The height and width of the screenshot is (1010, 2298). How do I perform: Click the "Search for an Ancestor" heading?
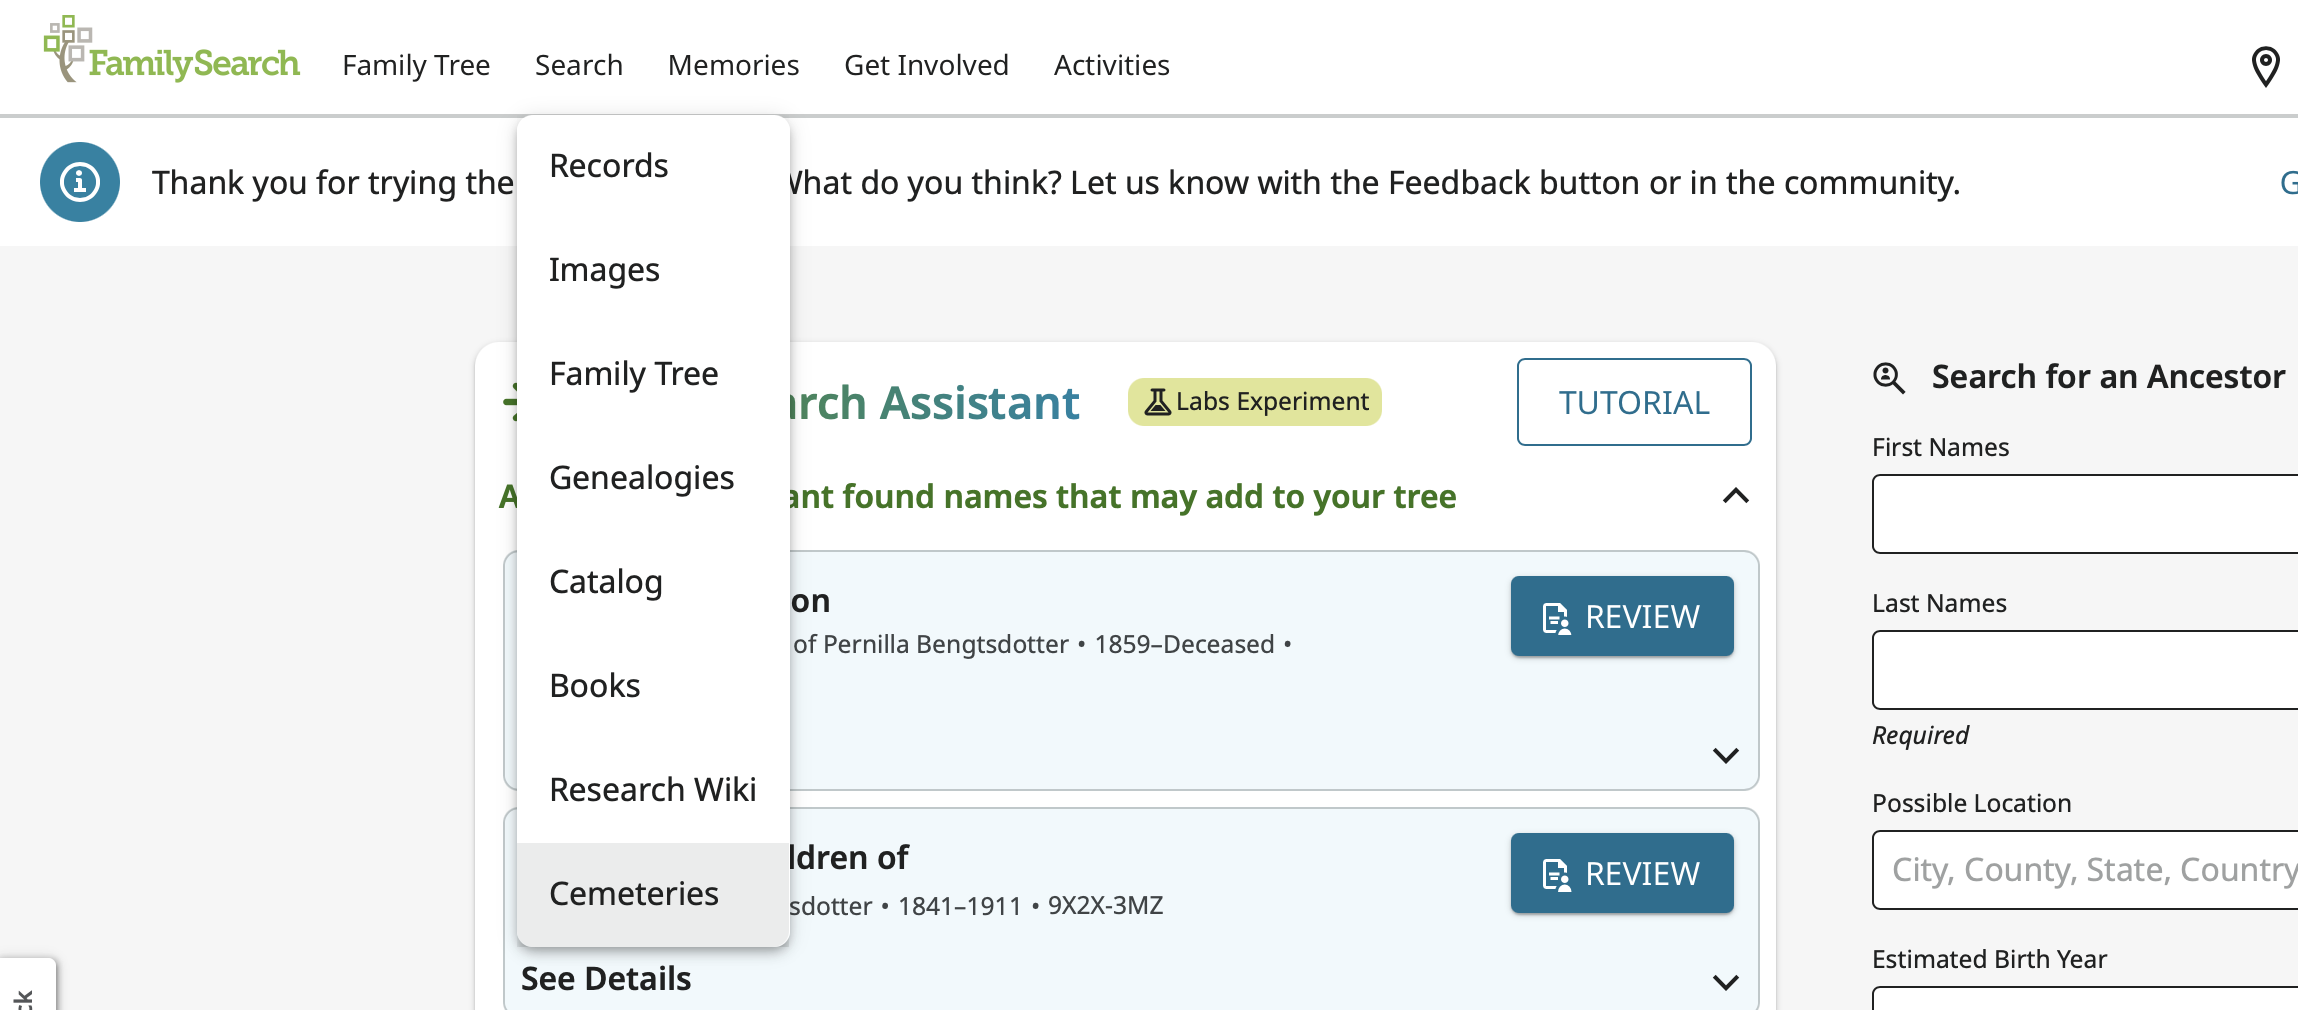(x=2108, y=377)
